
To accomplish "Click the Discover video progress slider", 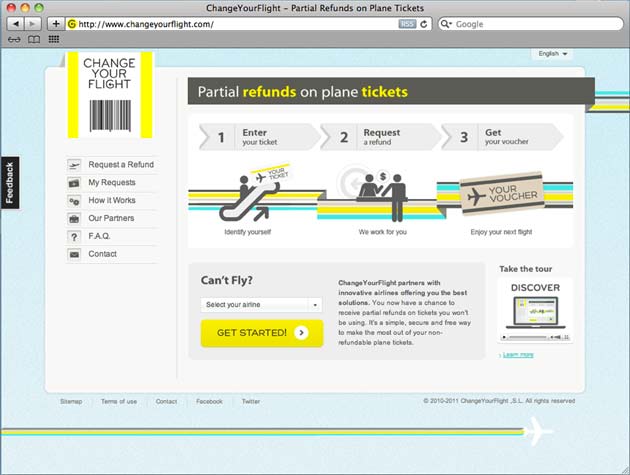I will pyautogui.click(x=528, y=337).
